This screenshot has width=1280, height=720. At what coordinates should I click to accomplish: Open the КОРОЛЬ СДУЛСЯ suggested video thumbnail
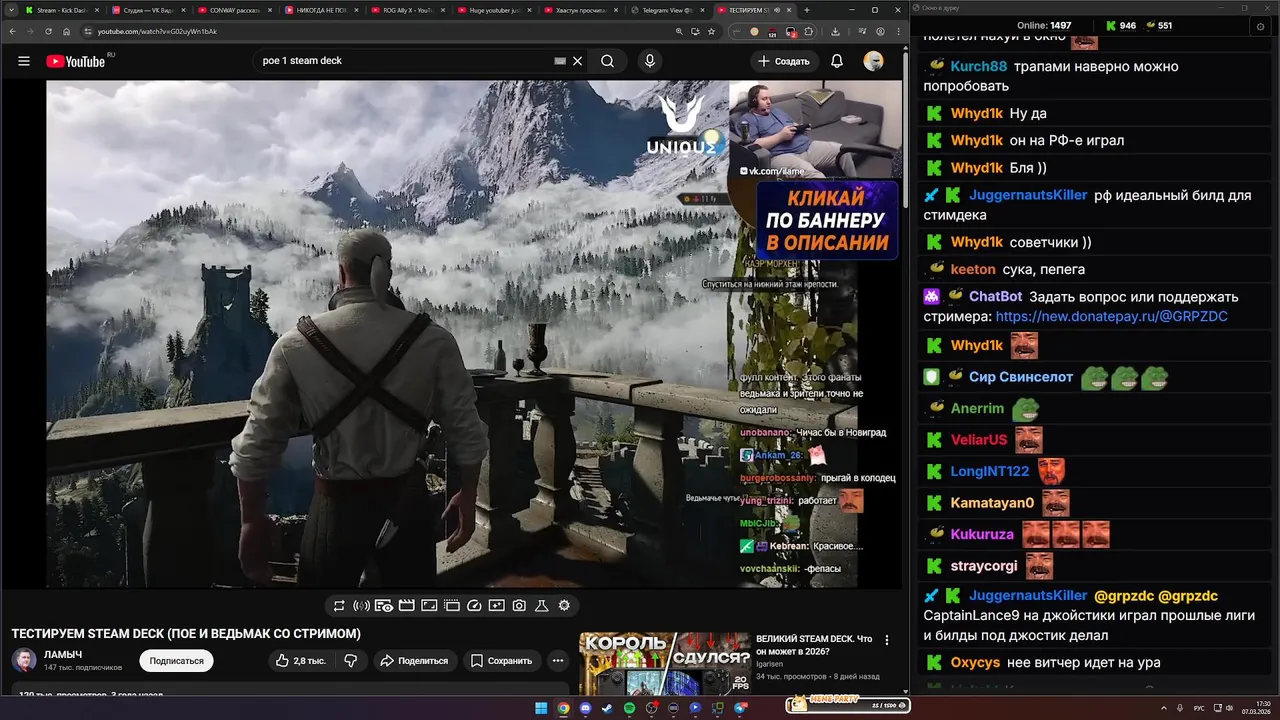coord(665,663)
